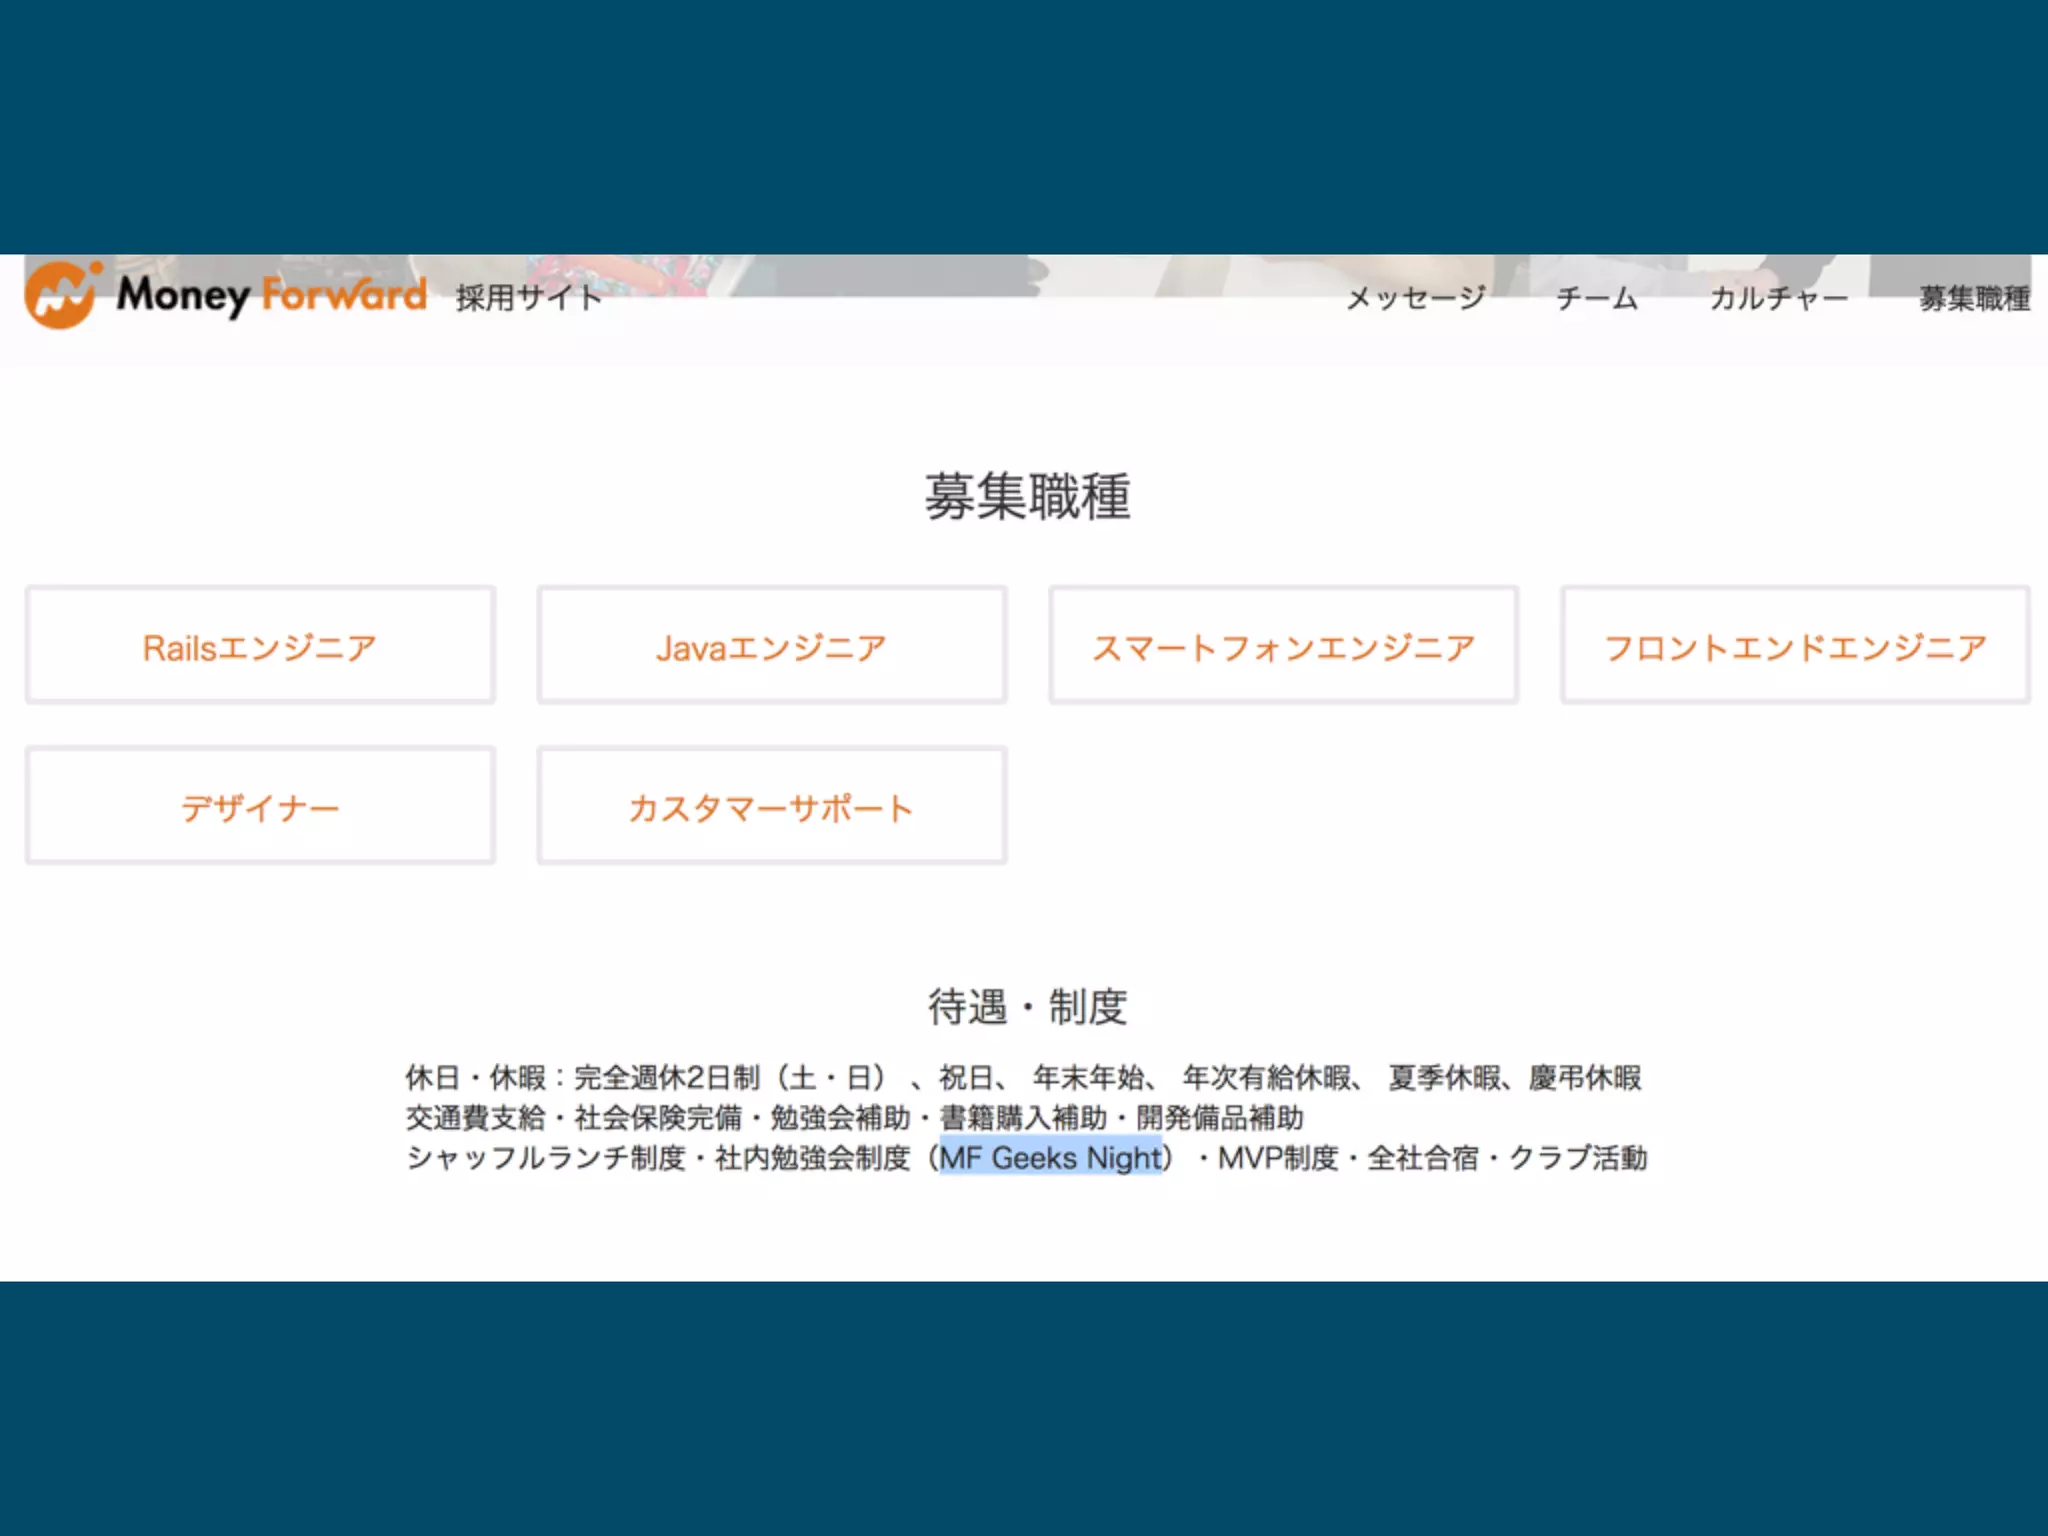The width and height of the screenshot is (2048, 1536).
Task: Open the カスタマーサポート job posting
Action: coord(771,807)
